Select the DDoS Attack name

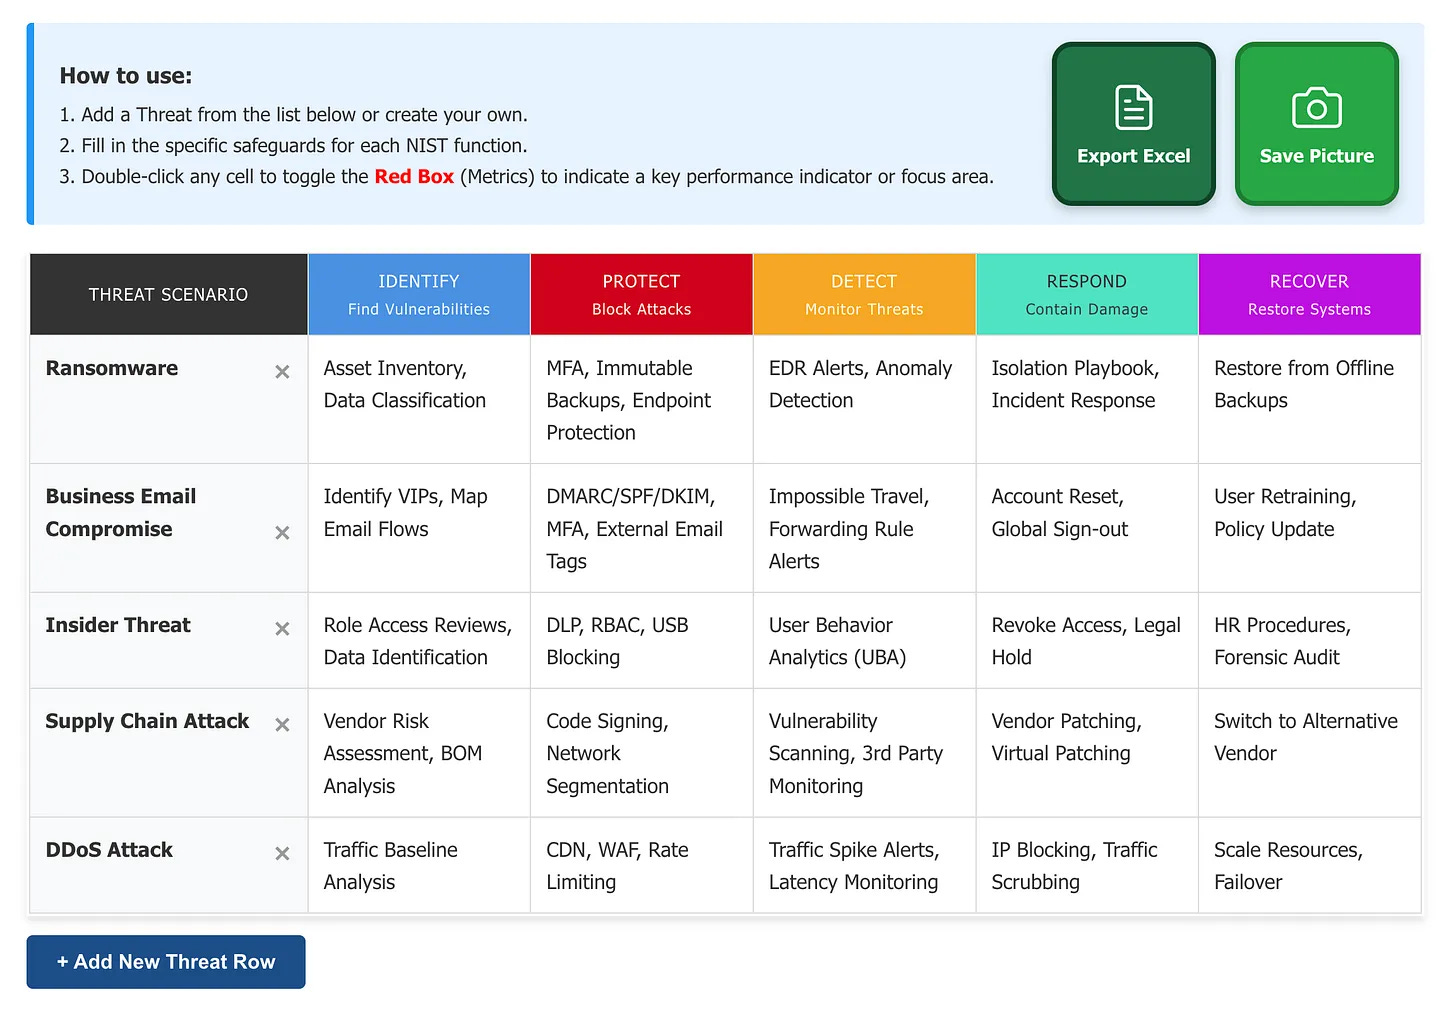click(109, 850)
